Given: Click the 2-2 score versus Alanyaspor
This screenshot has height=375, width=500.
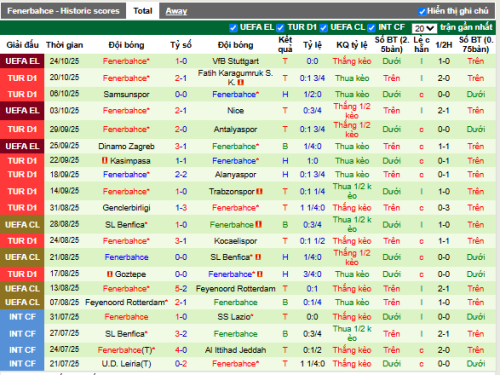Looking at the screenshot, I should pyautogui.click(x=181, y=175).
